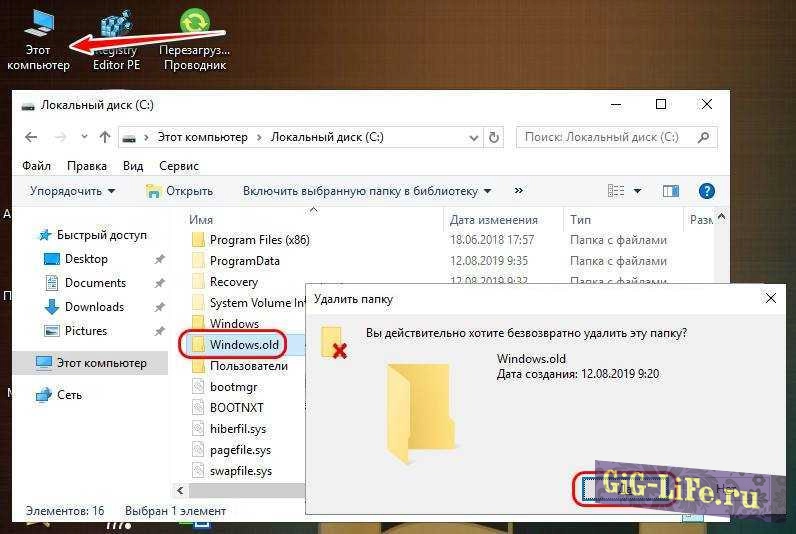
Task: Select the Program Files (x86) folder
Action: [x=251, y=240]
